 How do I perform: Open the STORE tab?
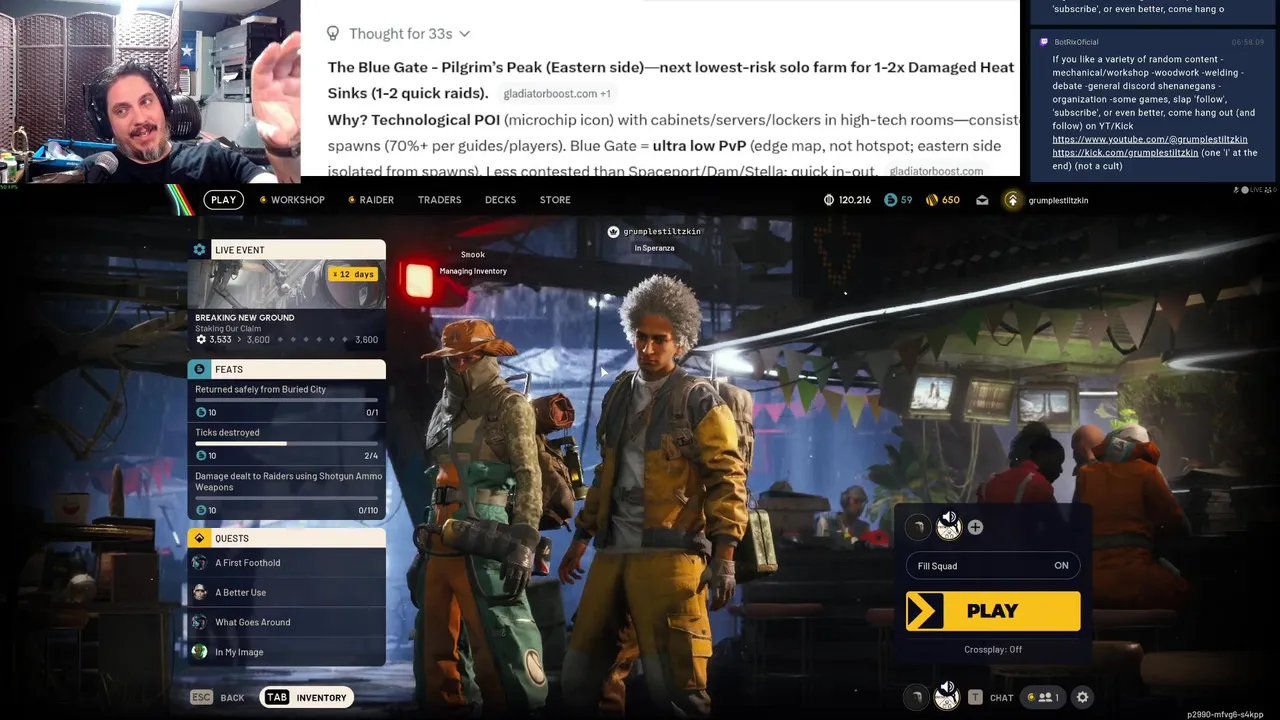(x=555, y=200)
